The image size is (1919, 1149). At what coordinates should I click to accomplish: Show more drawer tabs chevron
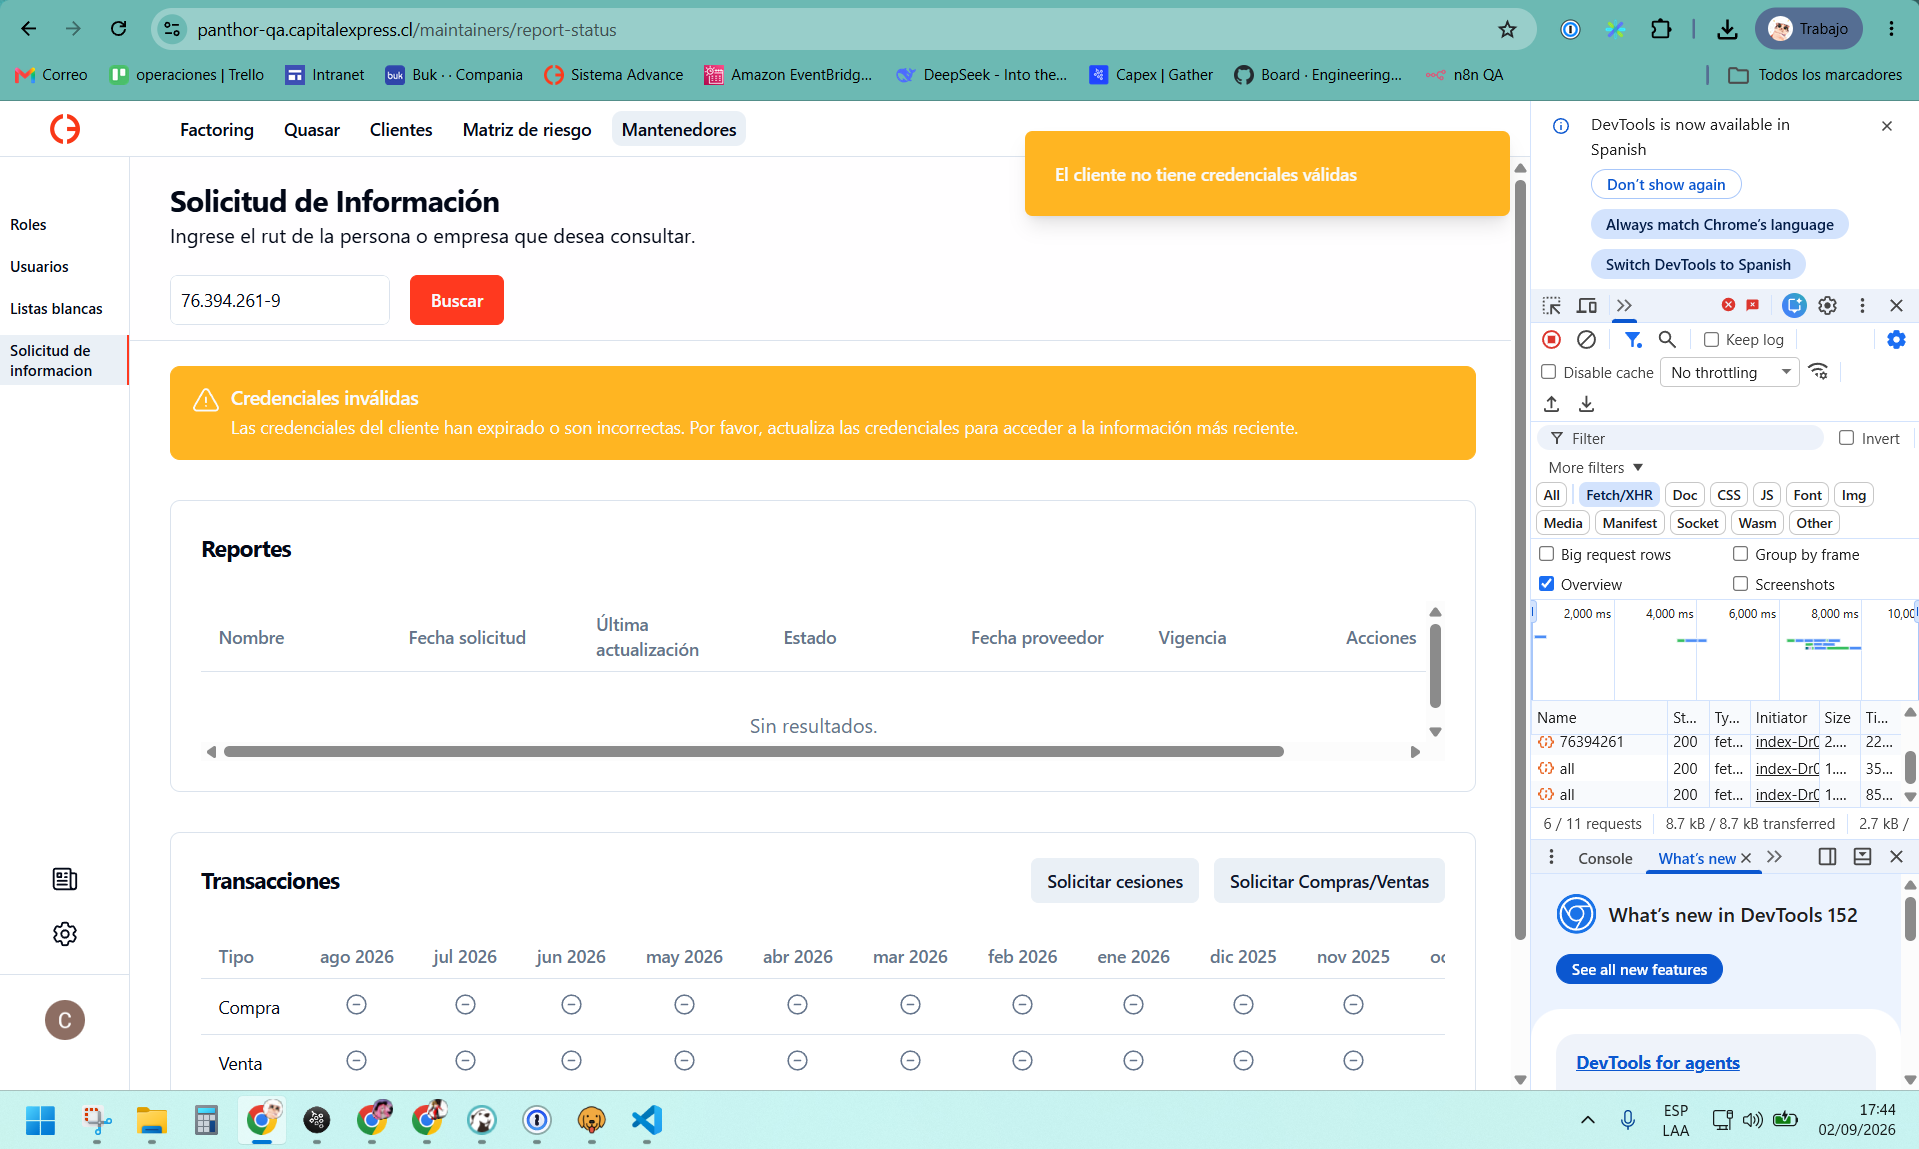(x=1774, y=857)
